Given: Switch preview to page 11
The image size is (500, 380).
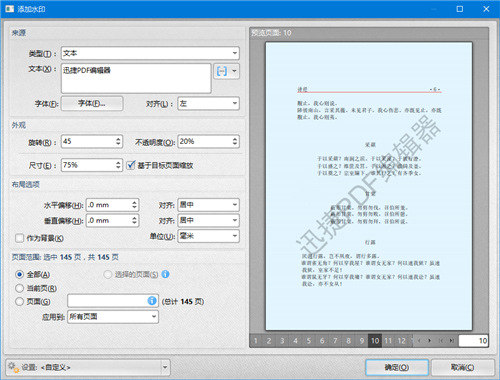Looking at the screenshot, I should click(x=388, y=341).
